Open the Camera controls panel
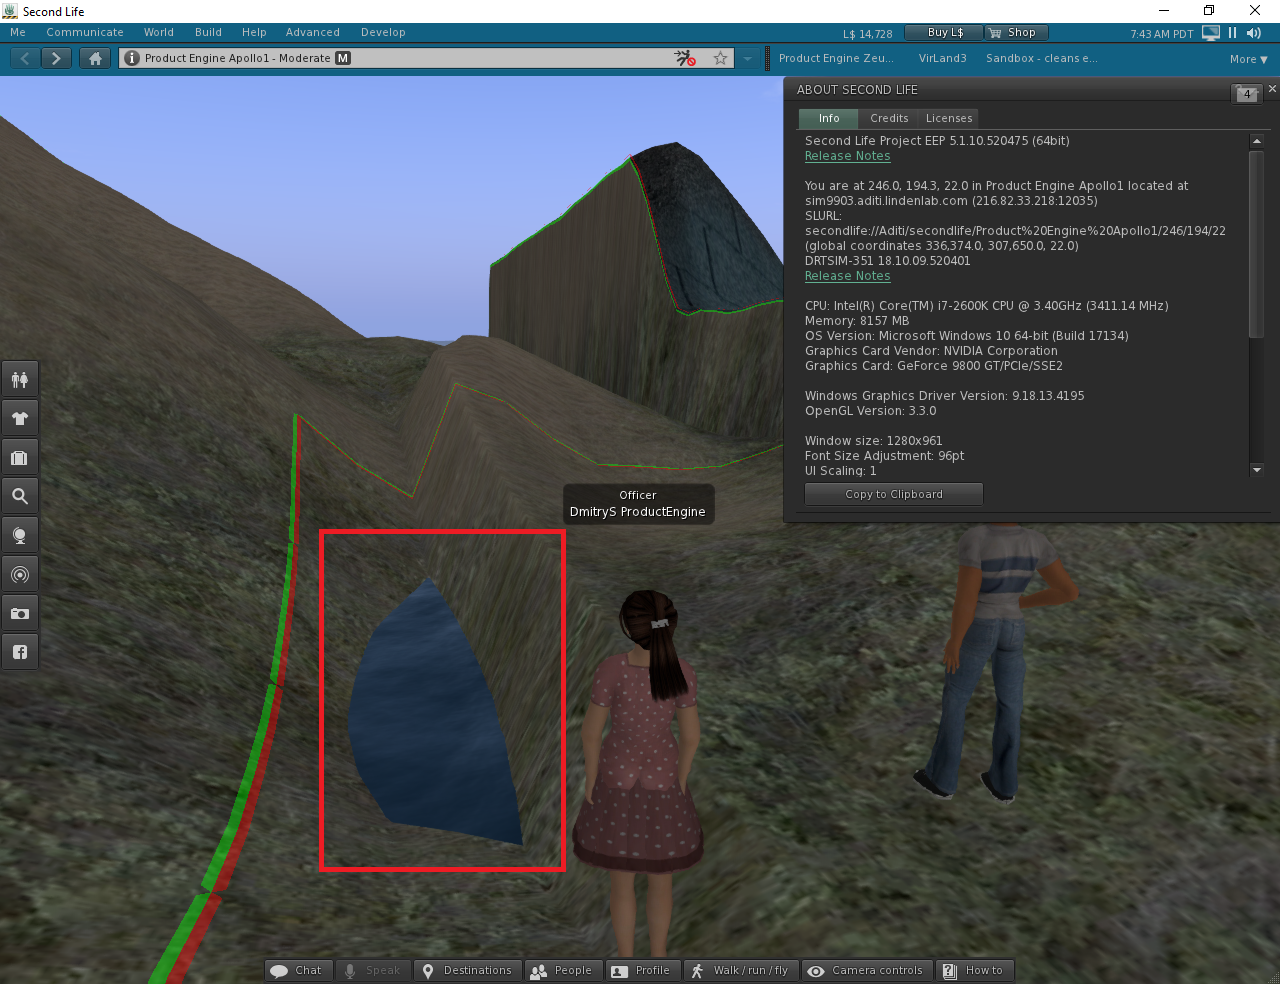This screenshot has width=1280, height=984. 866,970
